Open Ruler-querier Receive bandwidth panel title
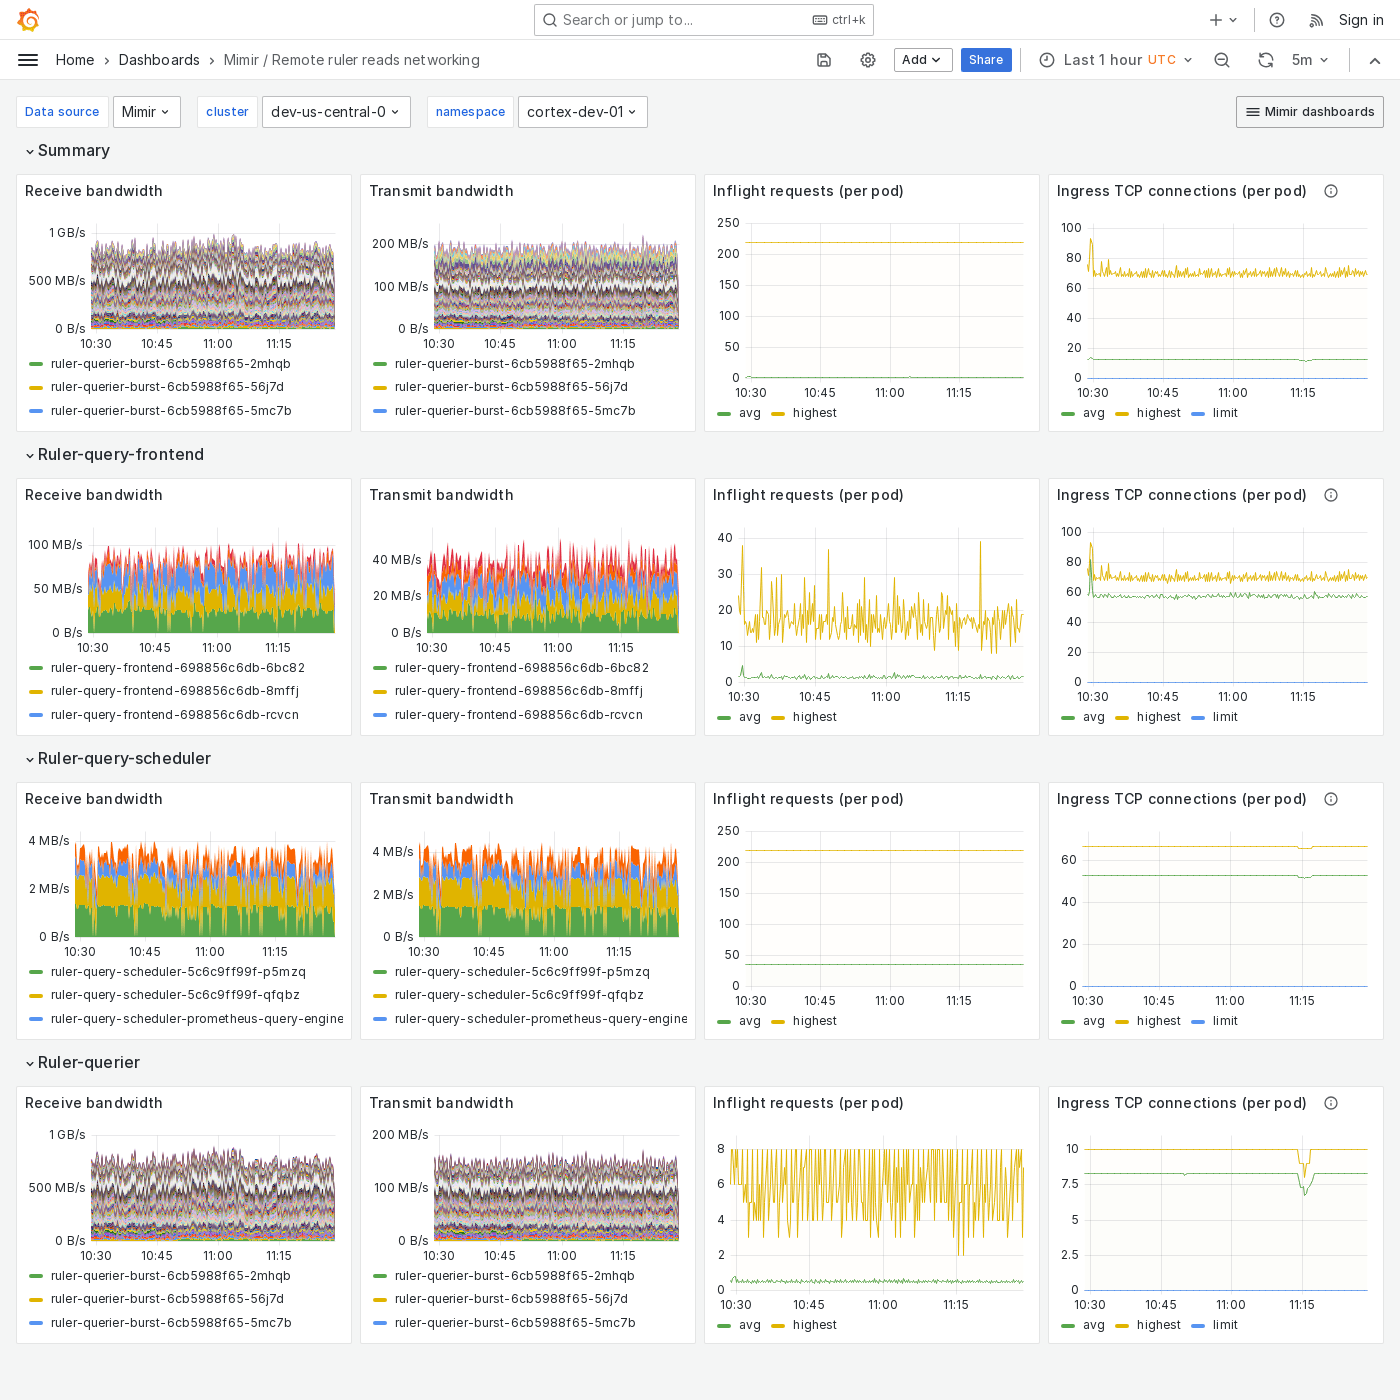The width and height of the screenshot is (1400, 1400). 94,1103
